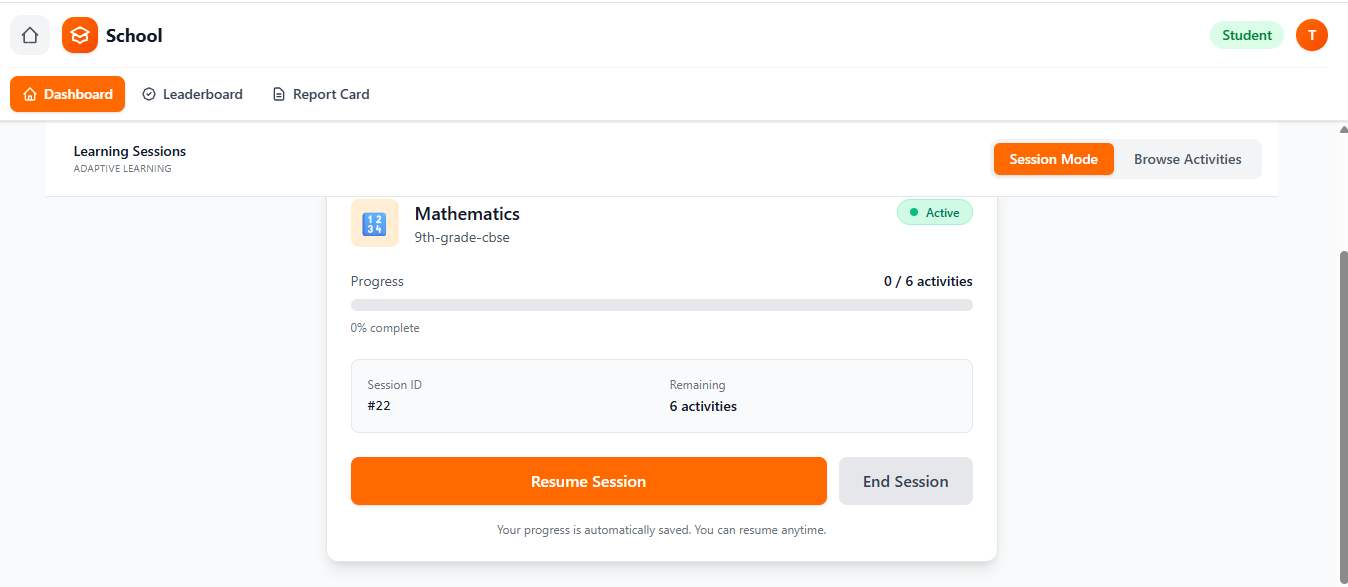This screenshot has width=1348, height=587.
Task: Switch to the Dashboard tab
Action: (67, 93)
